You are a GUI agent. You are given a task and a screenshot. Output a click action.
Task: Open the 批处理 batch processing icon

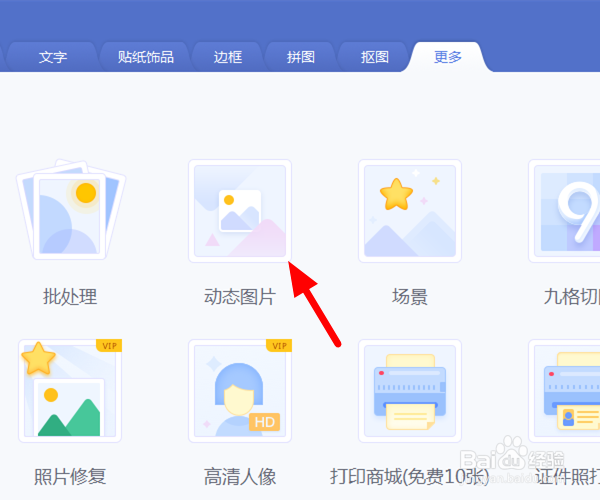point(71,210)
